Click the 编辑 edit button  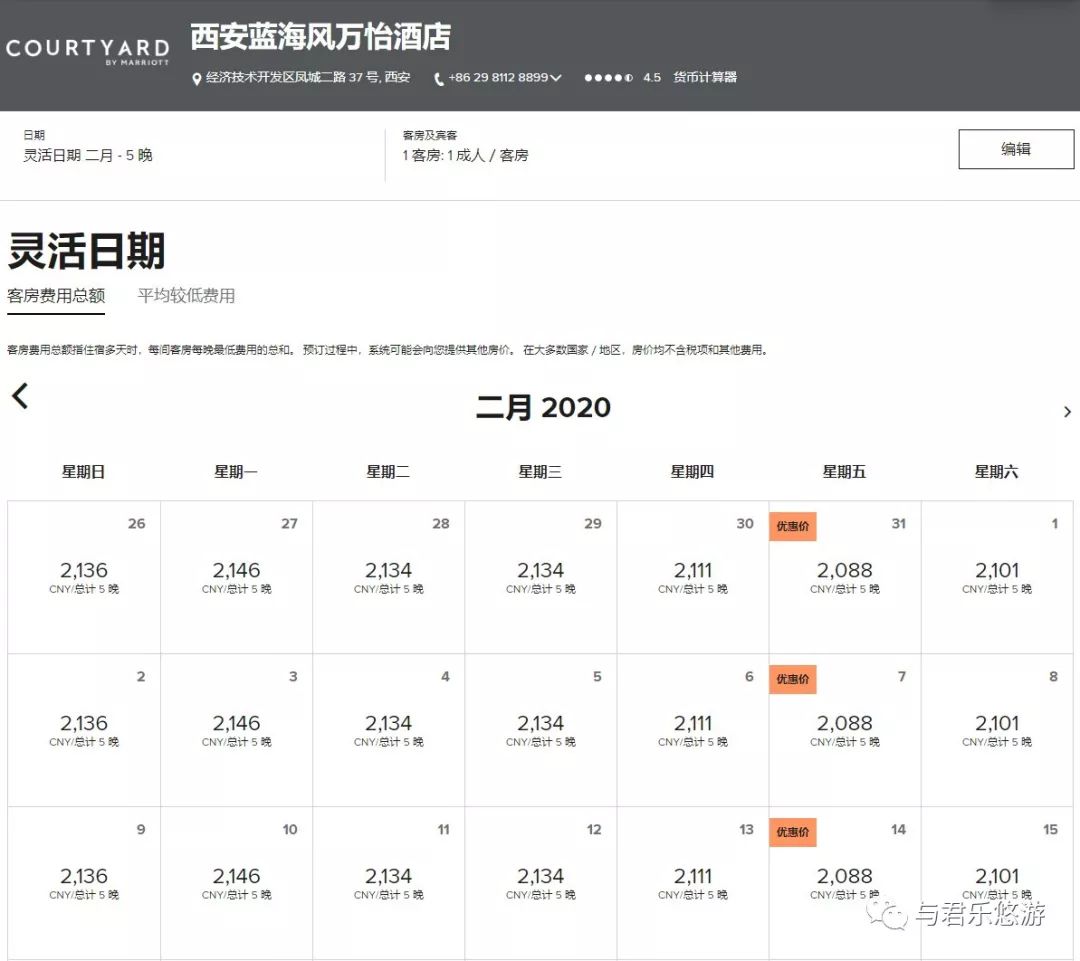[1016, 149]
